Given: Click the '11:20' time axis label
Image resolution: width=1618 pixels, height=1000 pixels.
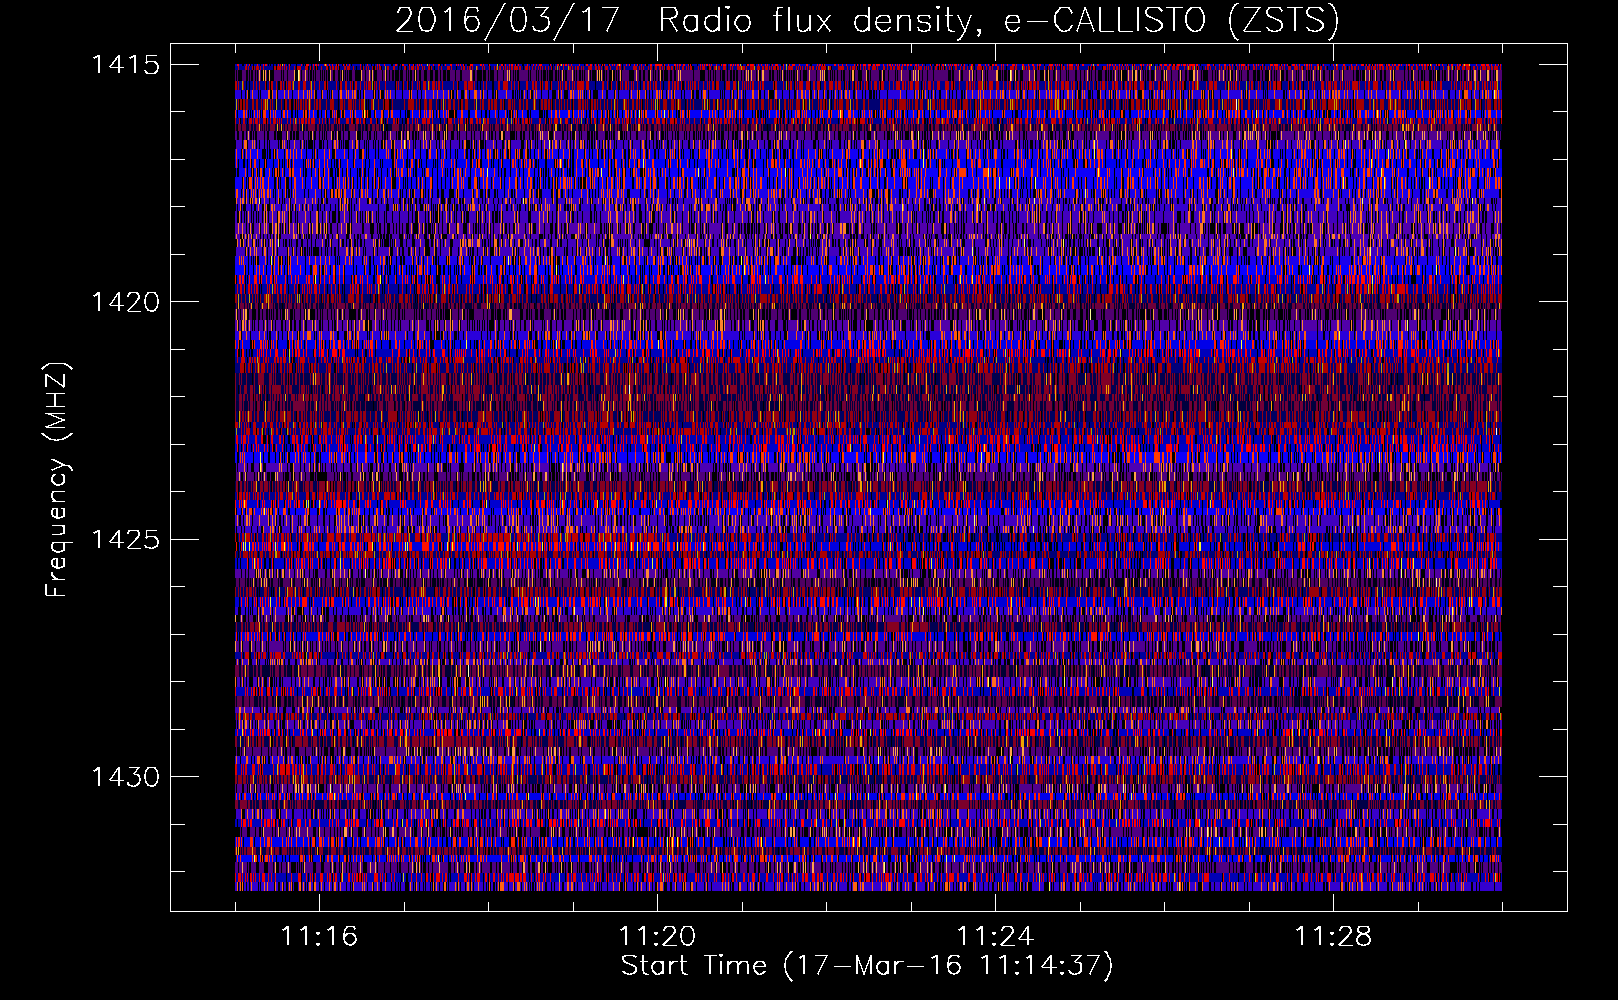Looking at the screenshot, I should click(x=657, y=937).
